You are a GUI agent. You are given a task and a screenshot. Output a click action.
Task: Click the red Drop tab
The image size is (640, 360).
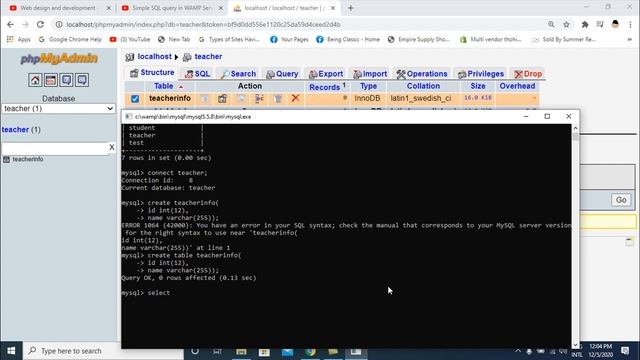click(x=528, y=74)
